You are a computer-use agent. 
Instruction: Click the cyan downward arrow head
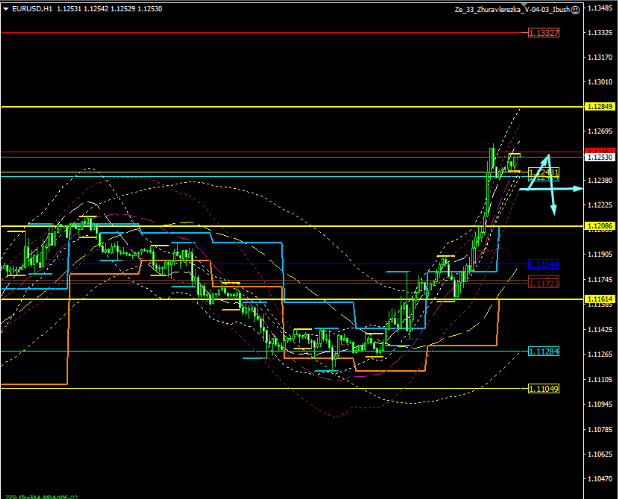click(x=554, y=211)
